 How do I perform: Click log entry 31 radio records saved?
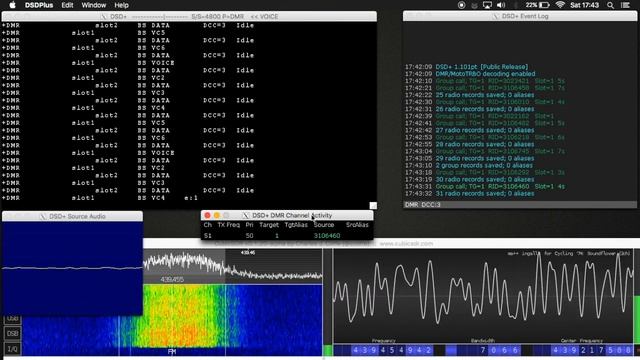[484, 193]
